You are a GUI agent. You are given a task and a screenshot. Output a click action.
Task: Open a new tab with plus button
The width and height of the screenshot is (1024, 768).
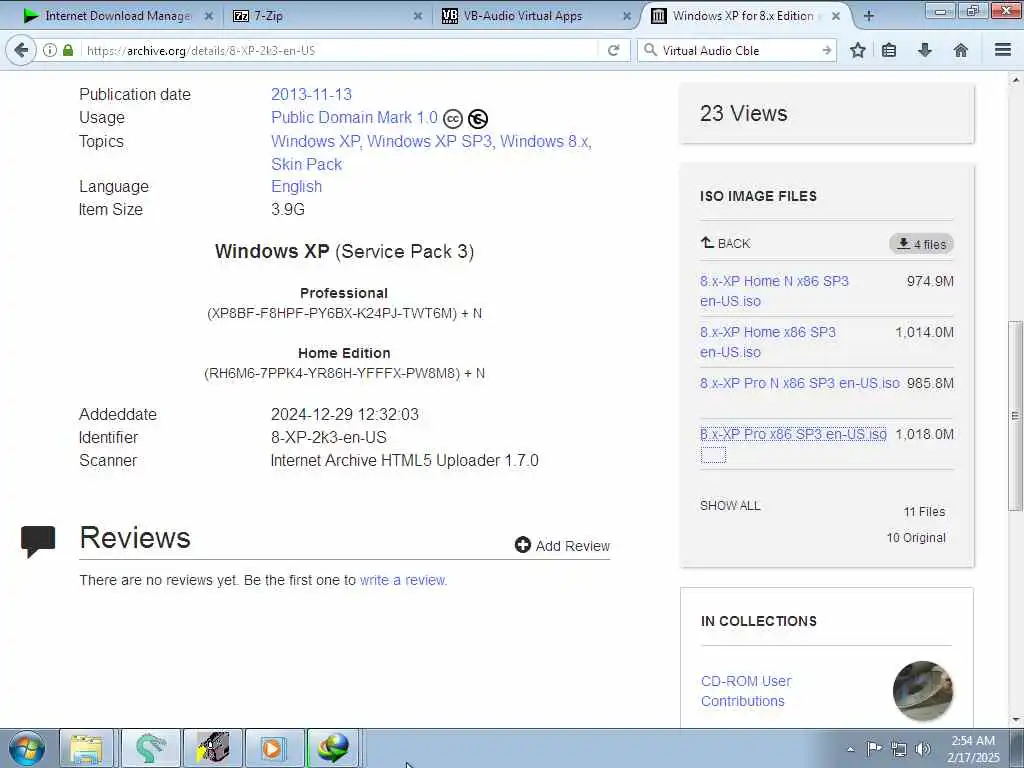pyautogui.click(x=869, y=16)
